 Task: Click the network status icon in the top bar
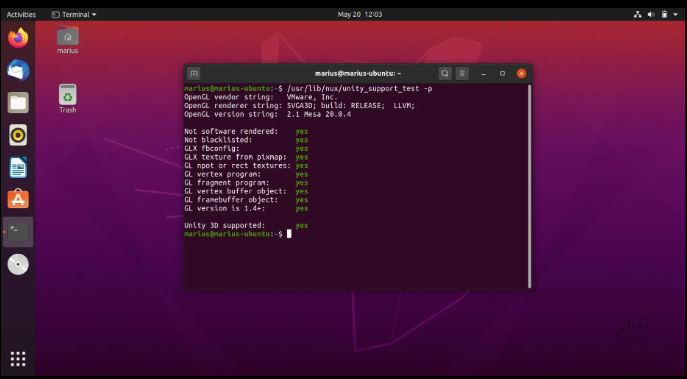pos(637,14)
